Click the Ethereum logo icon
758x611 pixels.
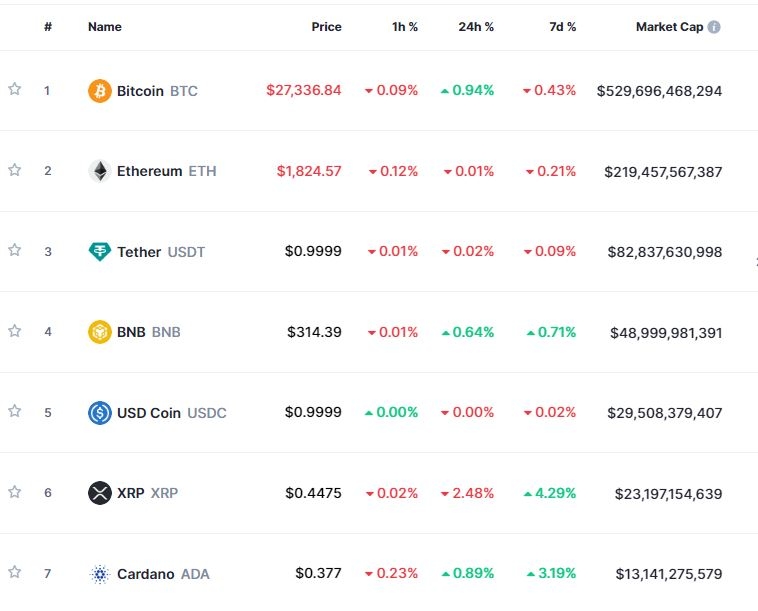(100, 171)
